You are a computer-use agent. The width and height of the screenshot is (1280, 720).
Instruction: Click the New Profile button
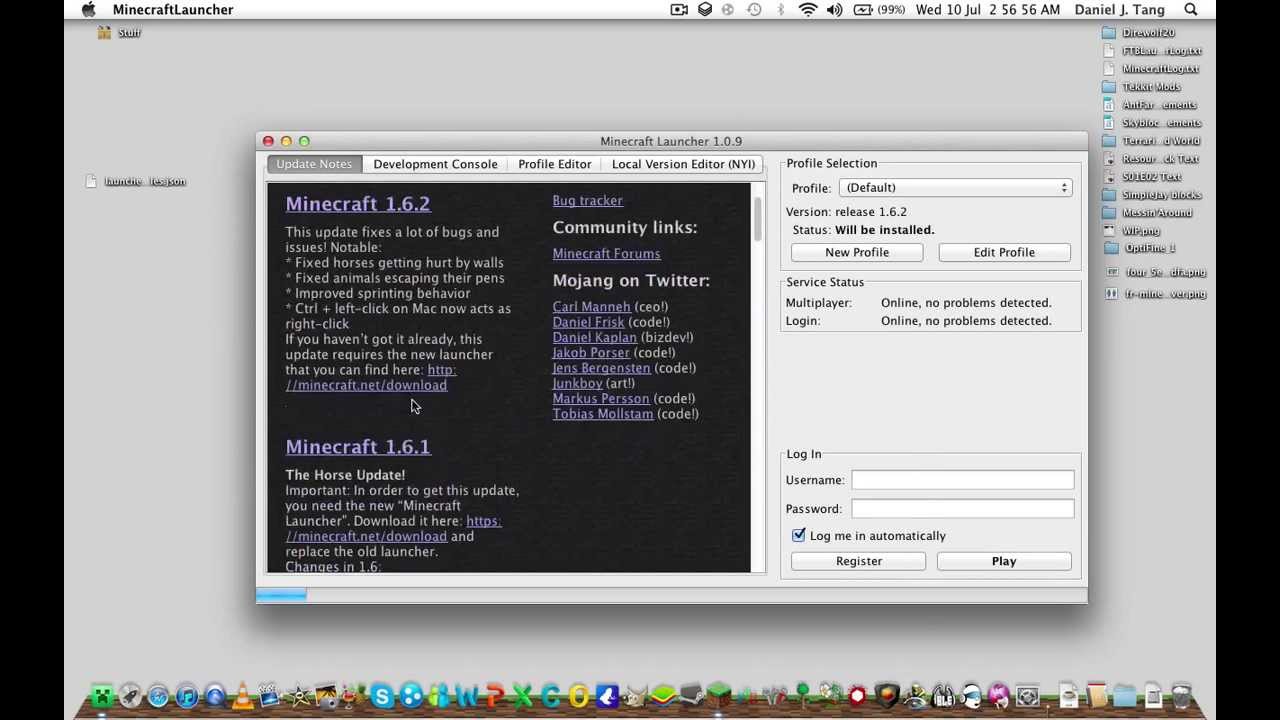click(857, 253)
